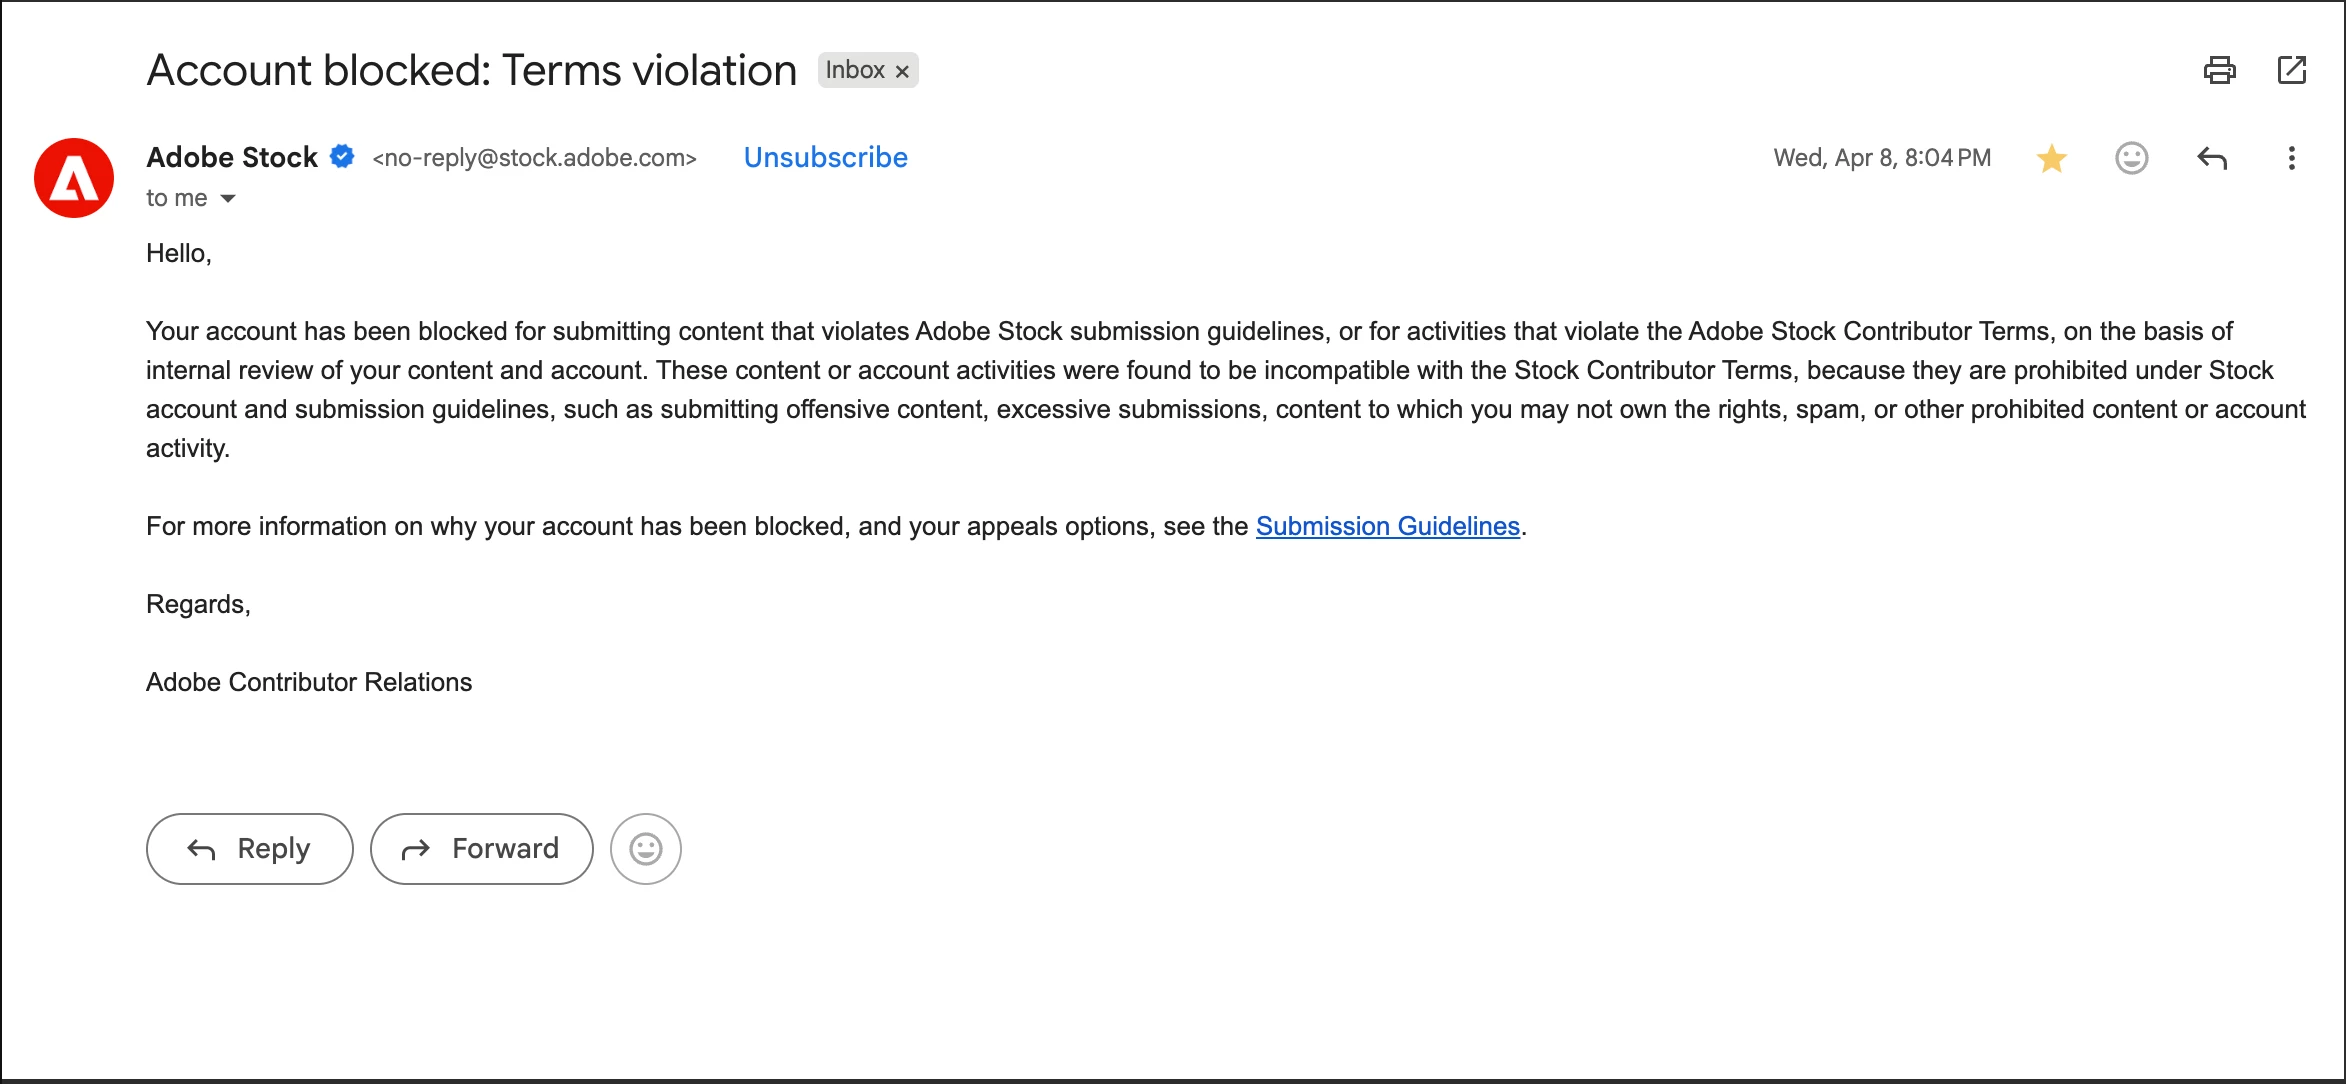Viewport: 2346px width, 1084px height.
Task: Click the Forward button
Action: coord(482,849)
